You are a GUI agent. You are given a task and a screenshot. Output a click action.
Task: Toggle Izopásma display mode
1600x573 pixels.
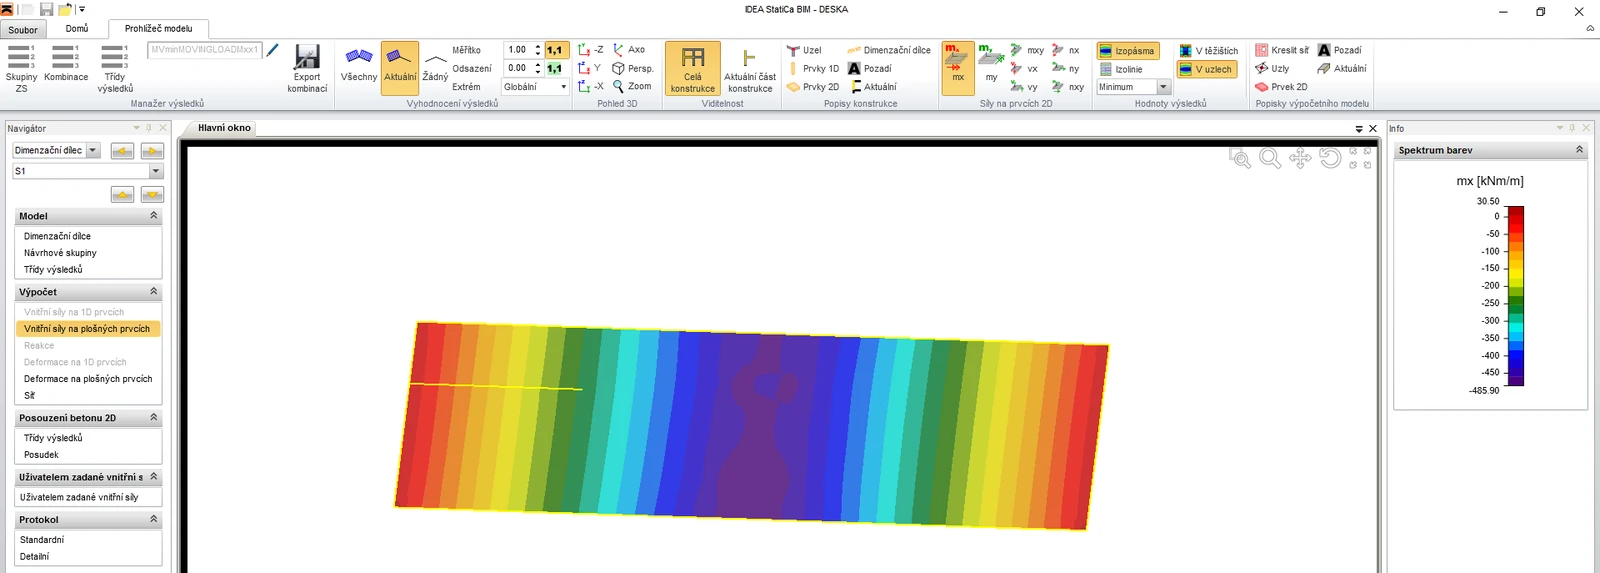(1127, 51)
